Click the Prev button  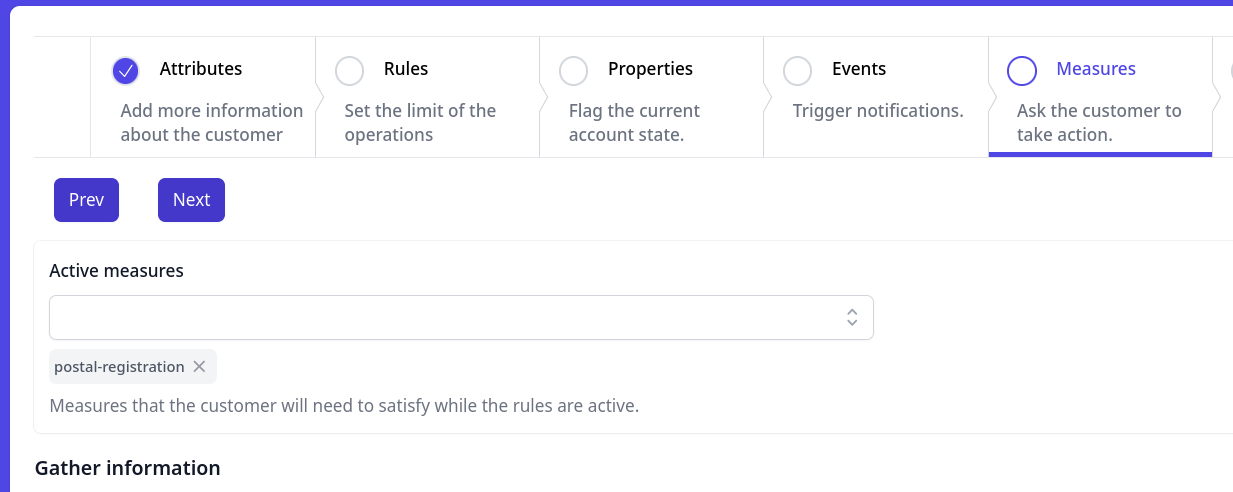tap(86, 200)
